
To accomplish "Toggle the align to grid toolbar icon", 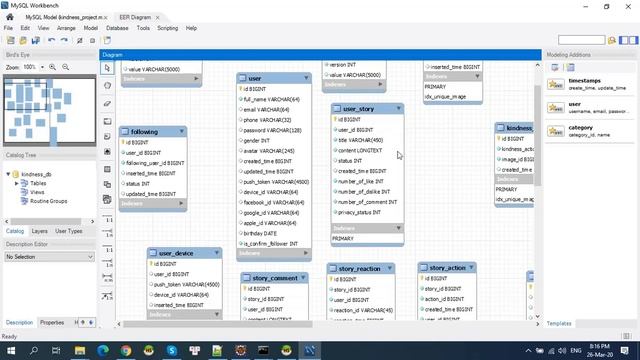I will click(92, 40).
